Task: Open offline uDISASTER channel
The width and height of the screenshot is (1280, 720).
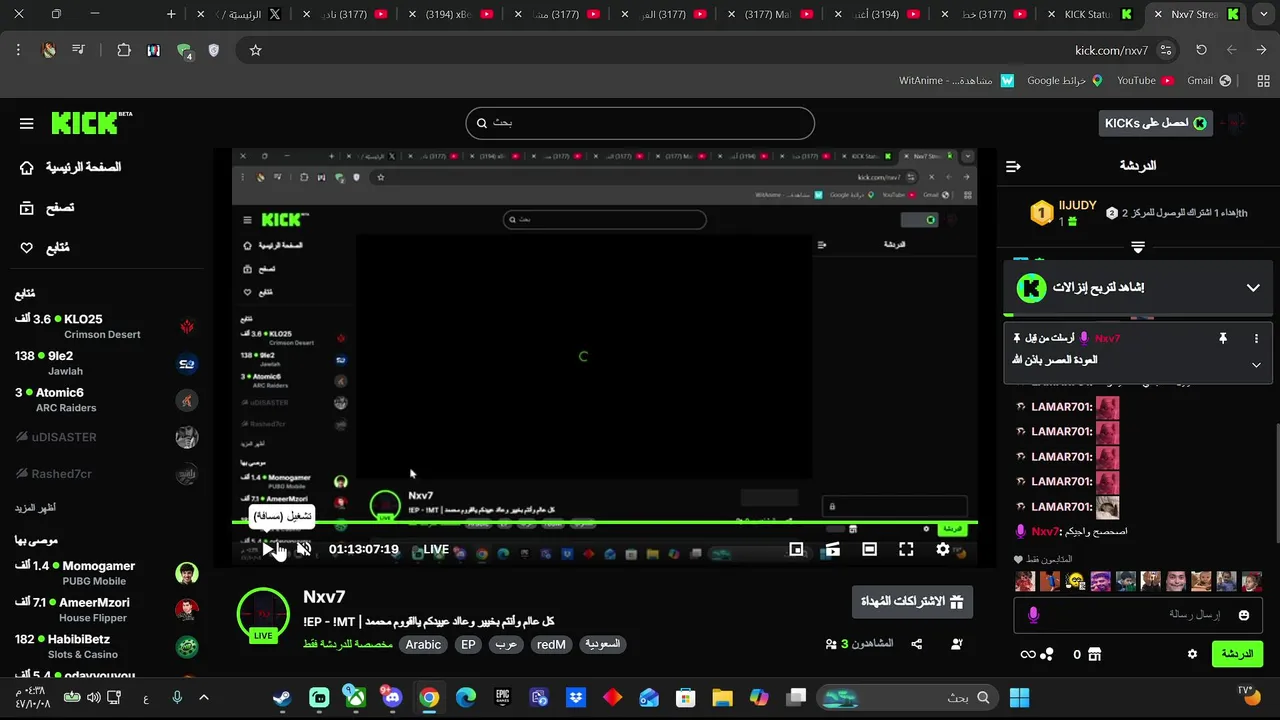Action: tap(107, 437)
